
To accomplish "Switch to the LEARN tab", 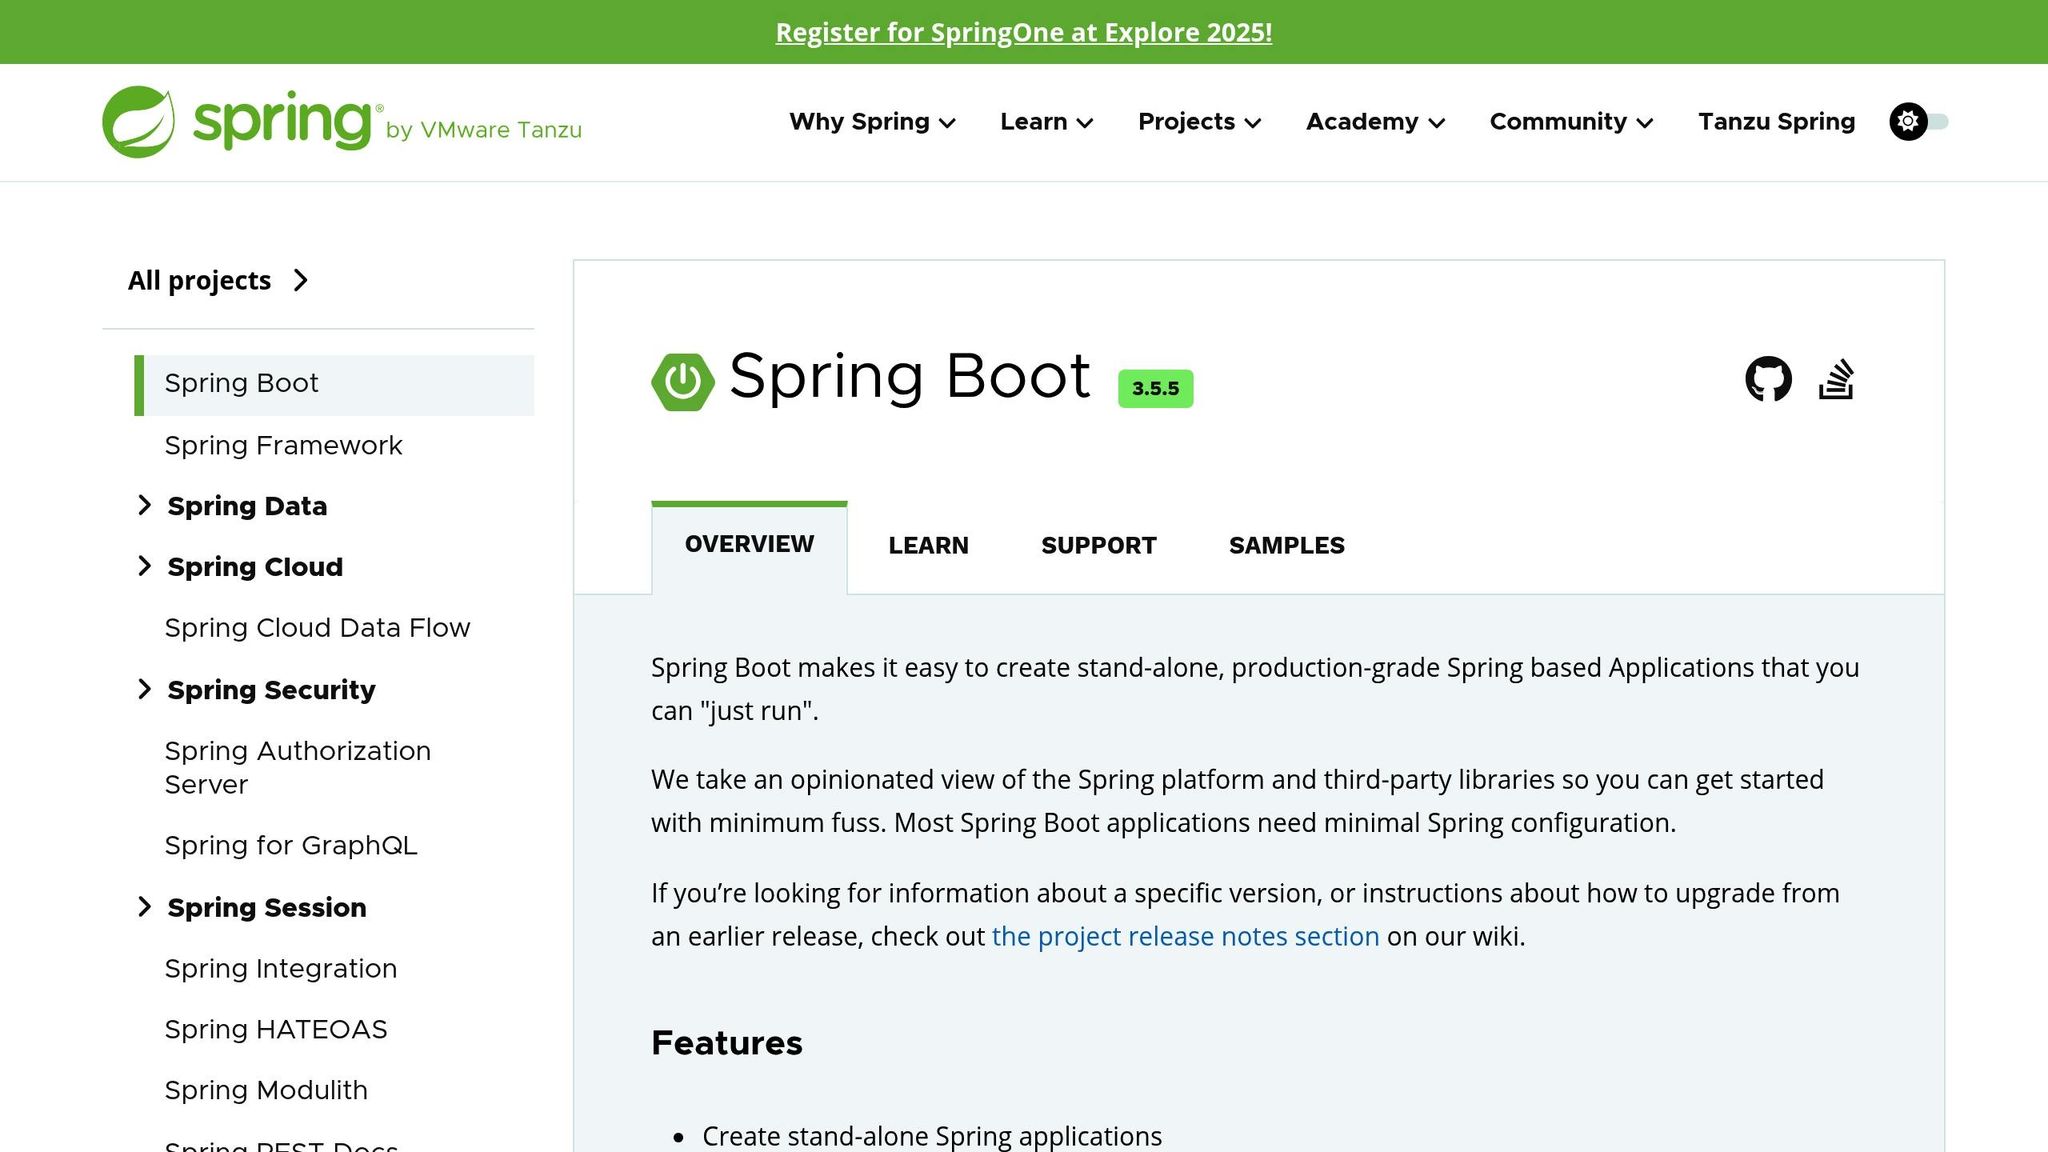I will pyautogui.click(x=928, y=546).
